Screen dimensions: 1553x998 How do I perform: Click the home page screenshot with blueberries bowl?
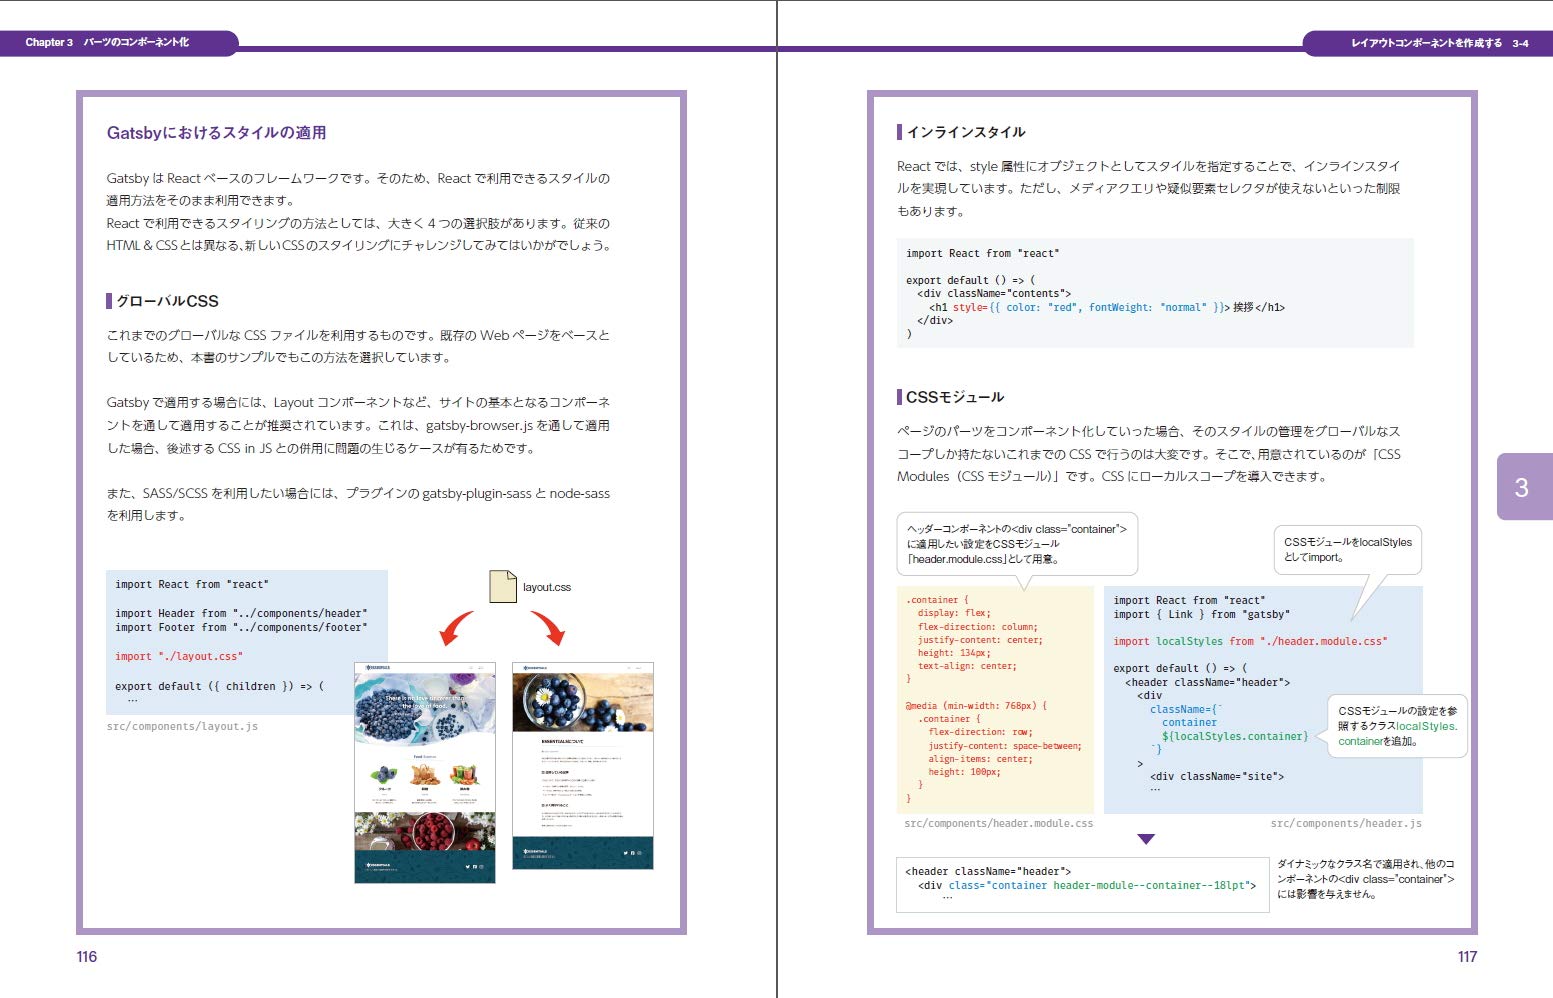point(425,772)
